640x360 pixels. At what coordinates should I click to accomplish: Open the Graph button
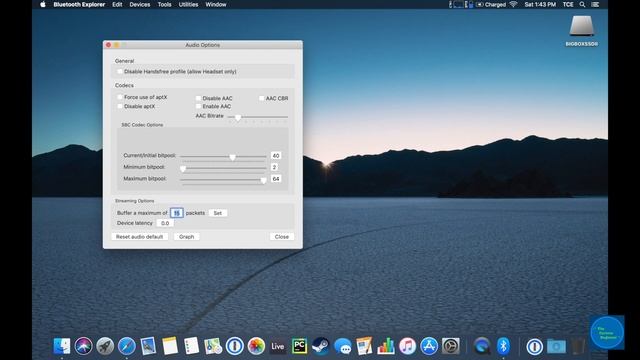pyautogui.click(x=187, y=237)
